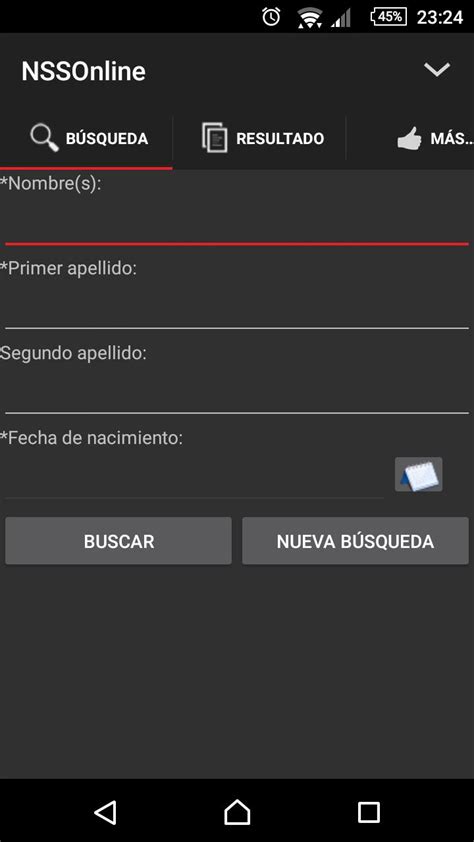Tap the recent apps square icon
474x842 pixels.
click(x=369, y=812)
